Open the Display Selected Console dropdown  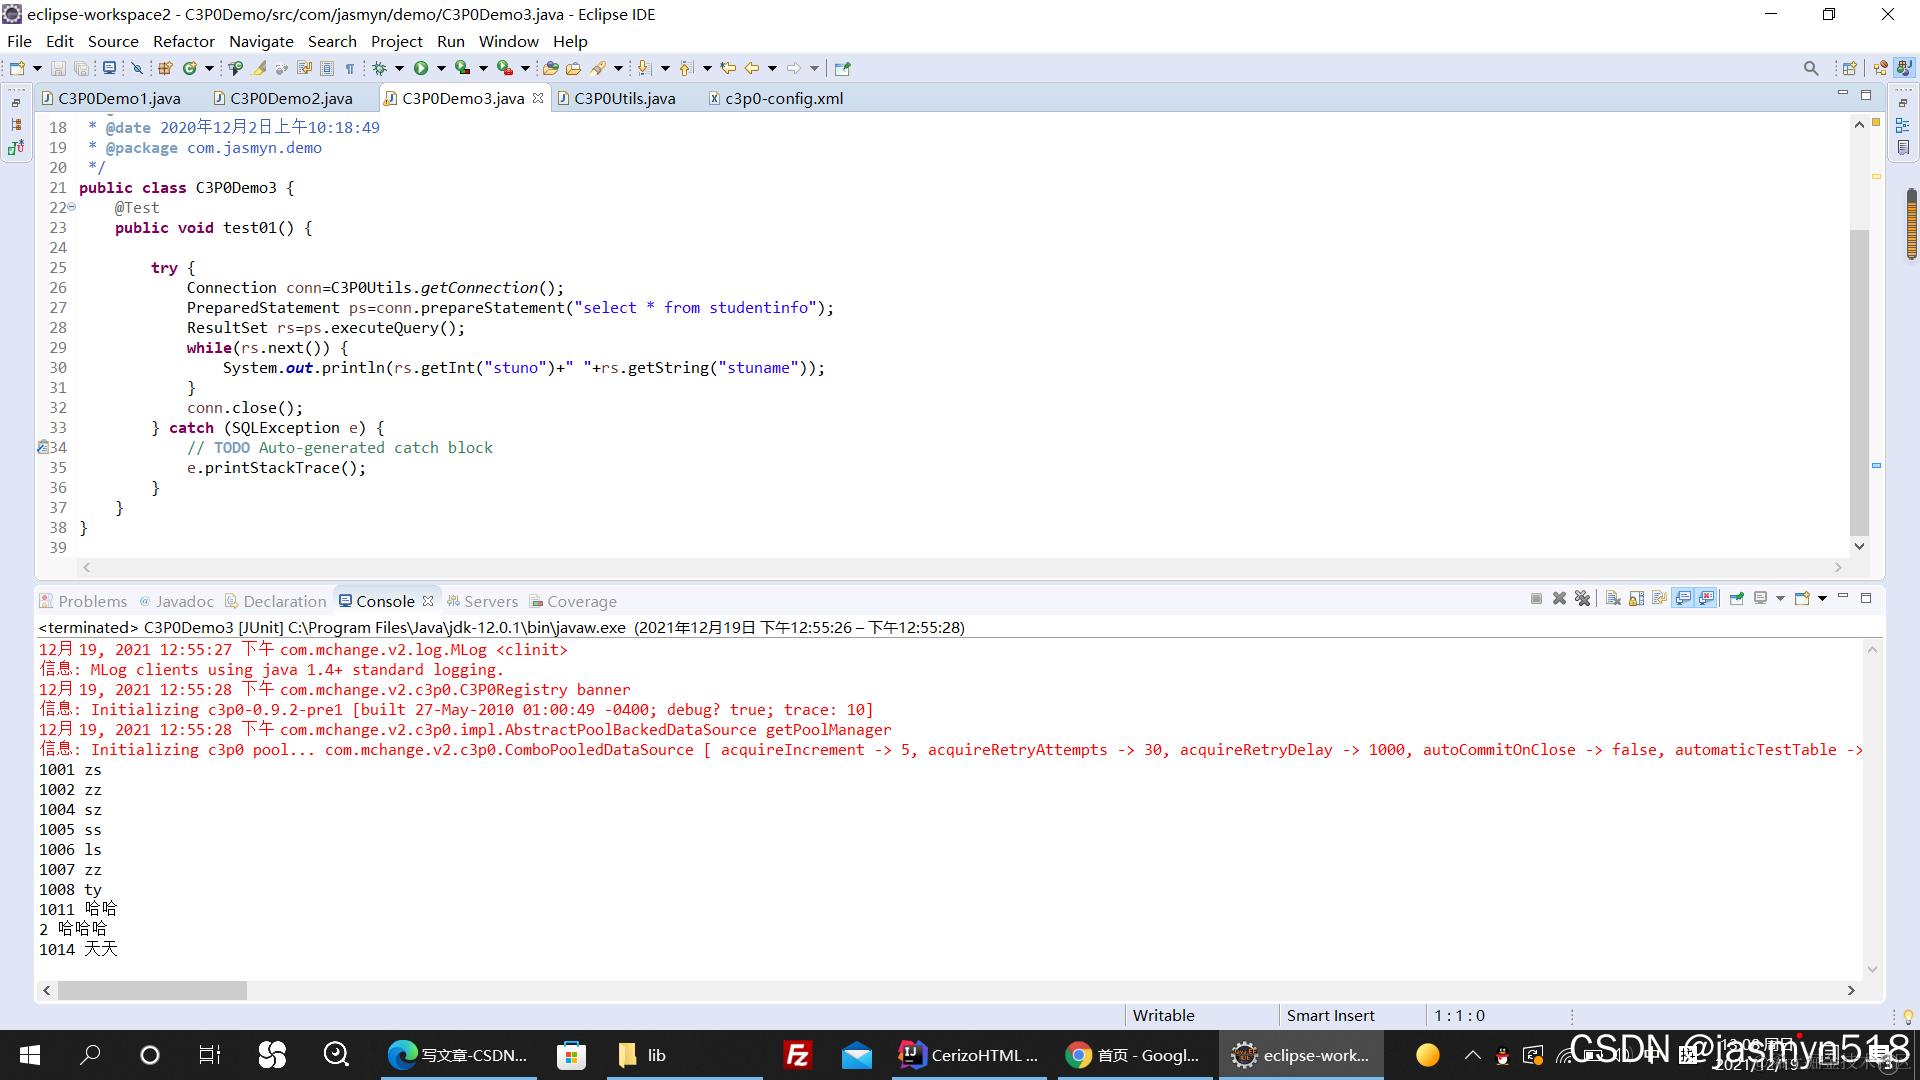tap(1780, 599)
